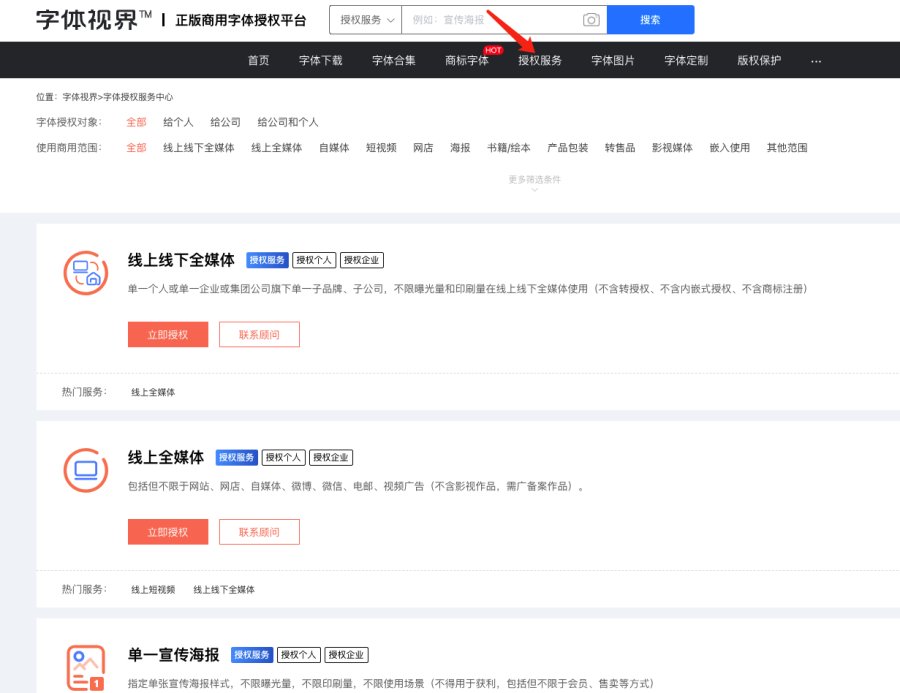
Task: Open the 授权服务 search type dropdown
Action: 366,20
